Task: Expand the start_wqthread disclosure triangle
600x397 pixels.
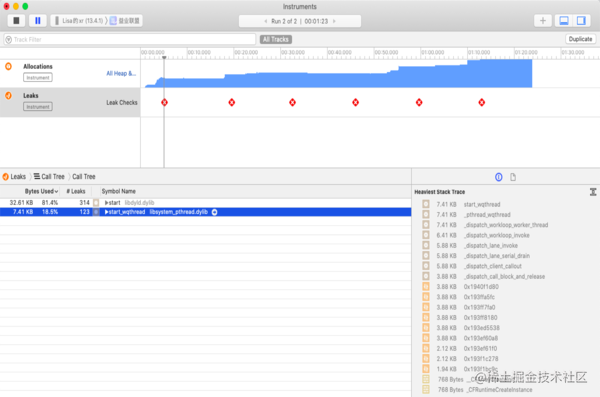Action: (106, 212)
